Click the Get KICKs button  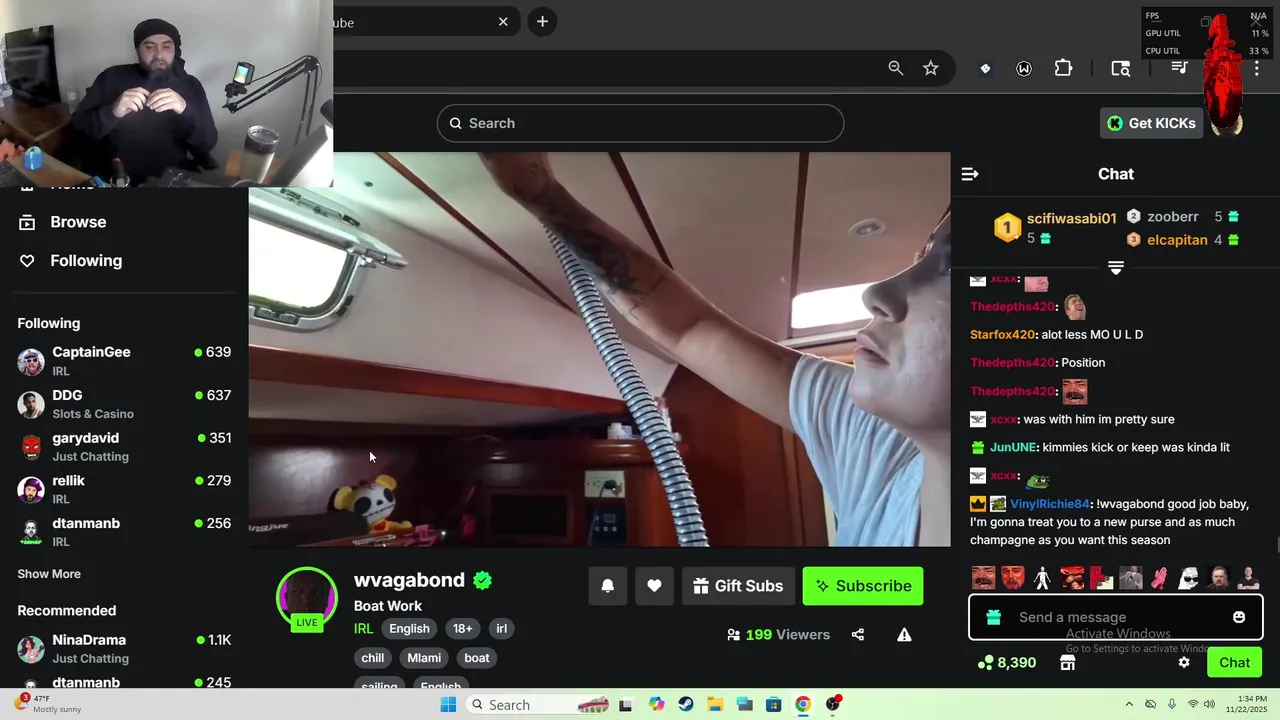[1151, 123]
